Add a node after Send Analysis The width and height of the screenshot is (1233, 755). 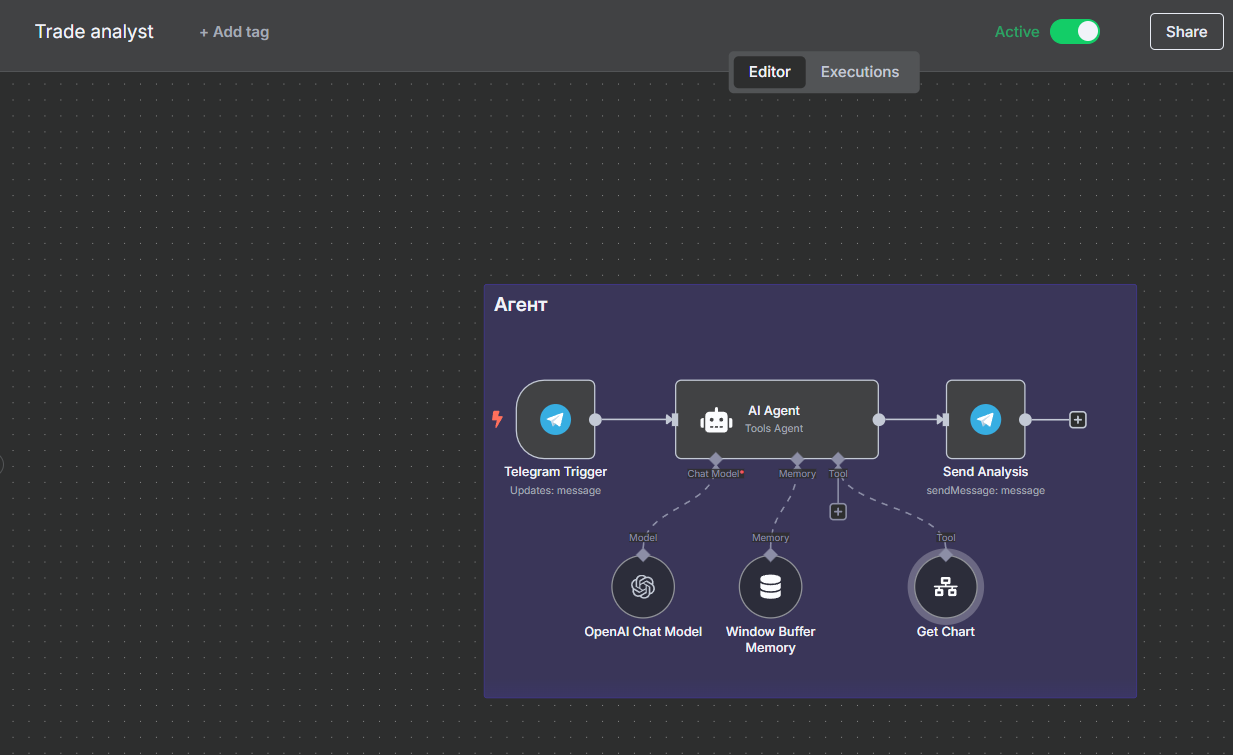pos(1078,420)
